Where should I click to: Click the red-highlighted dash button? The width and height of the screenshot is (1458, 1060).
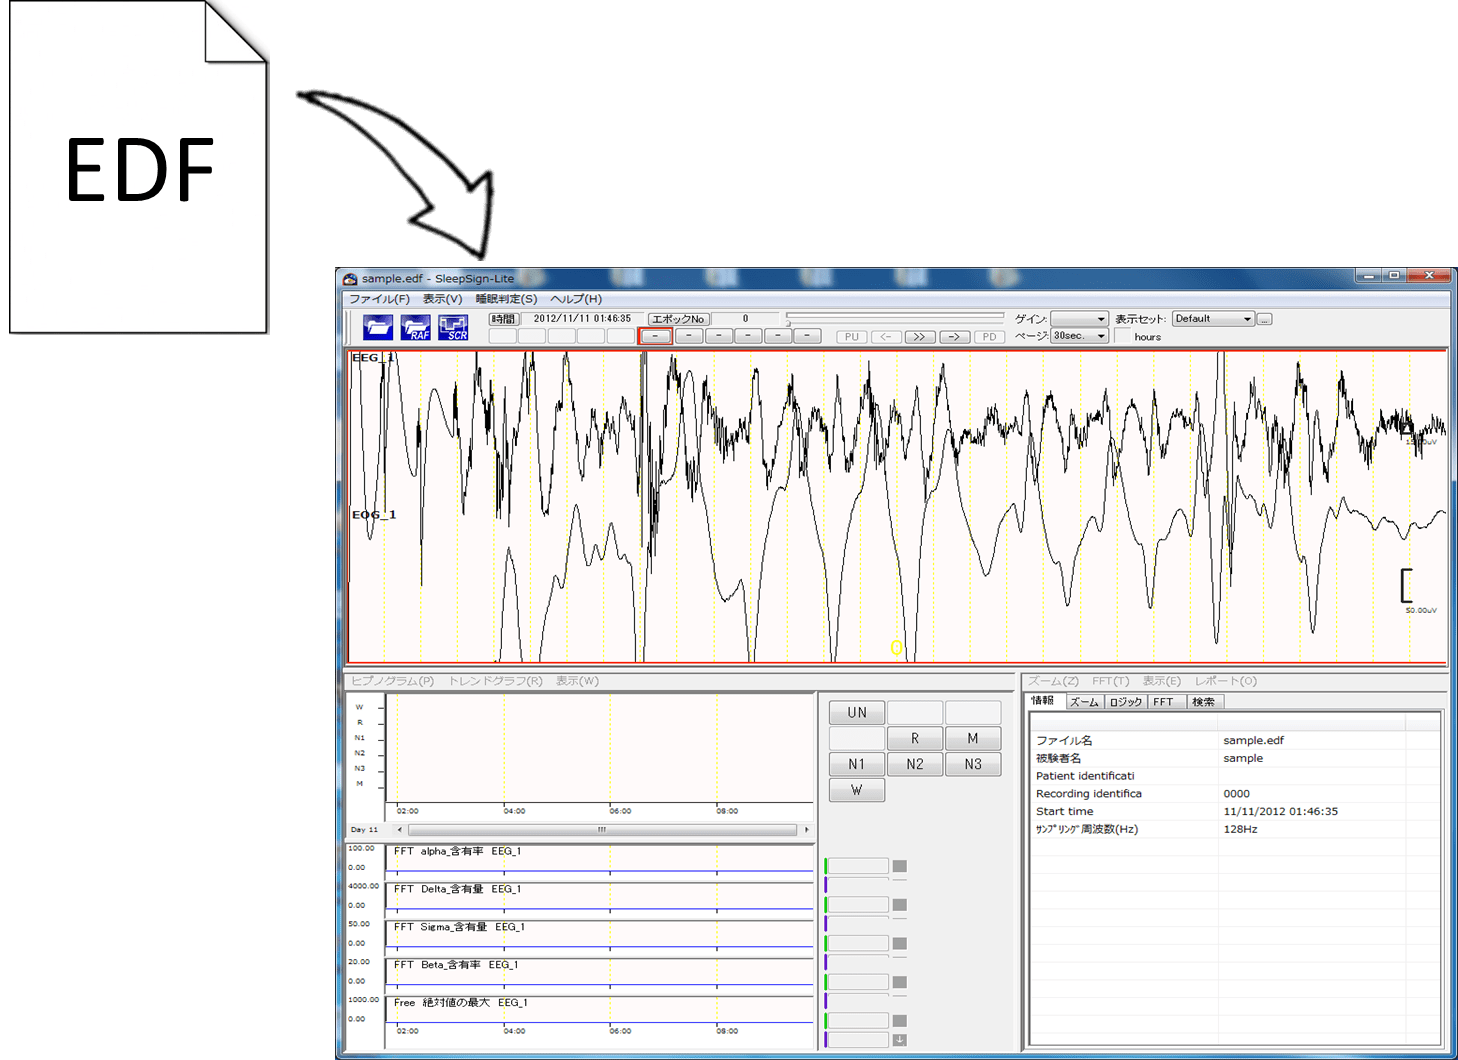(x=656, y=337)
